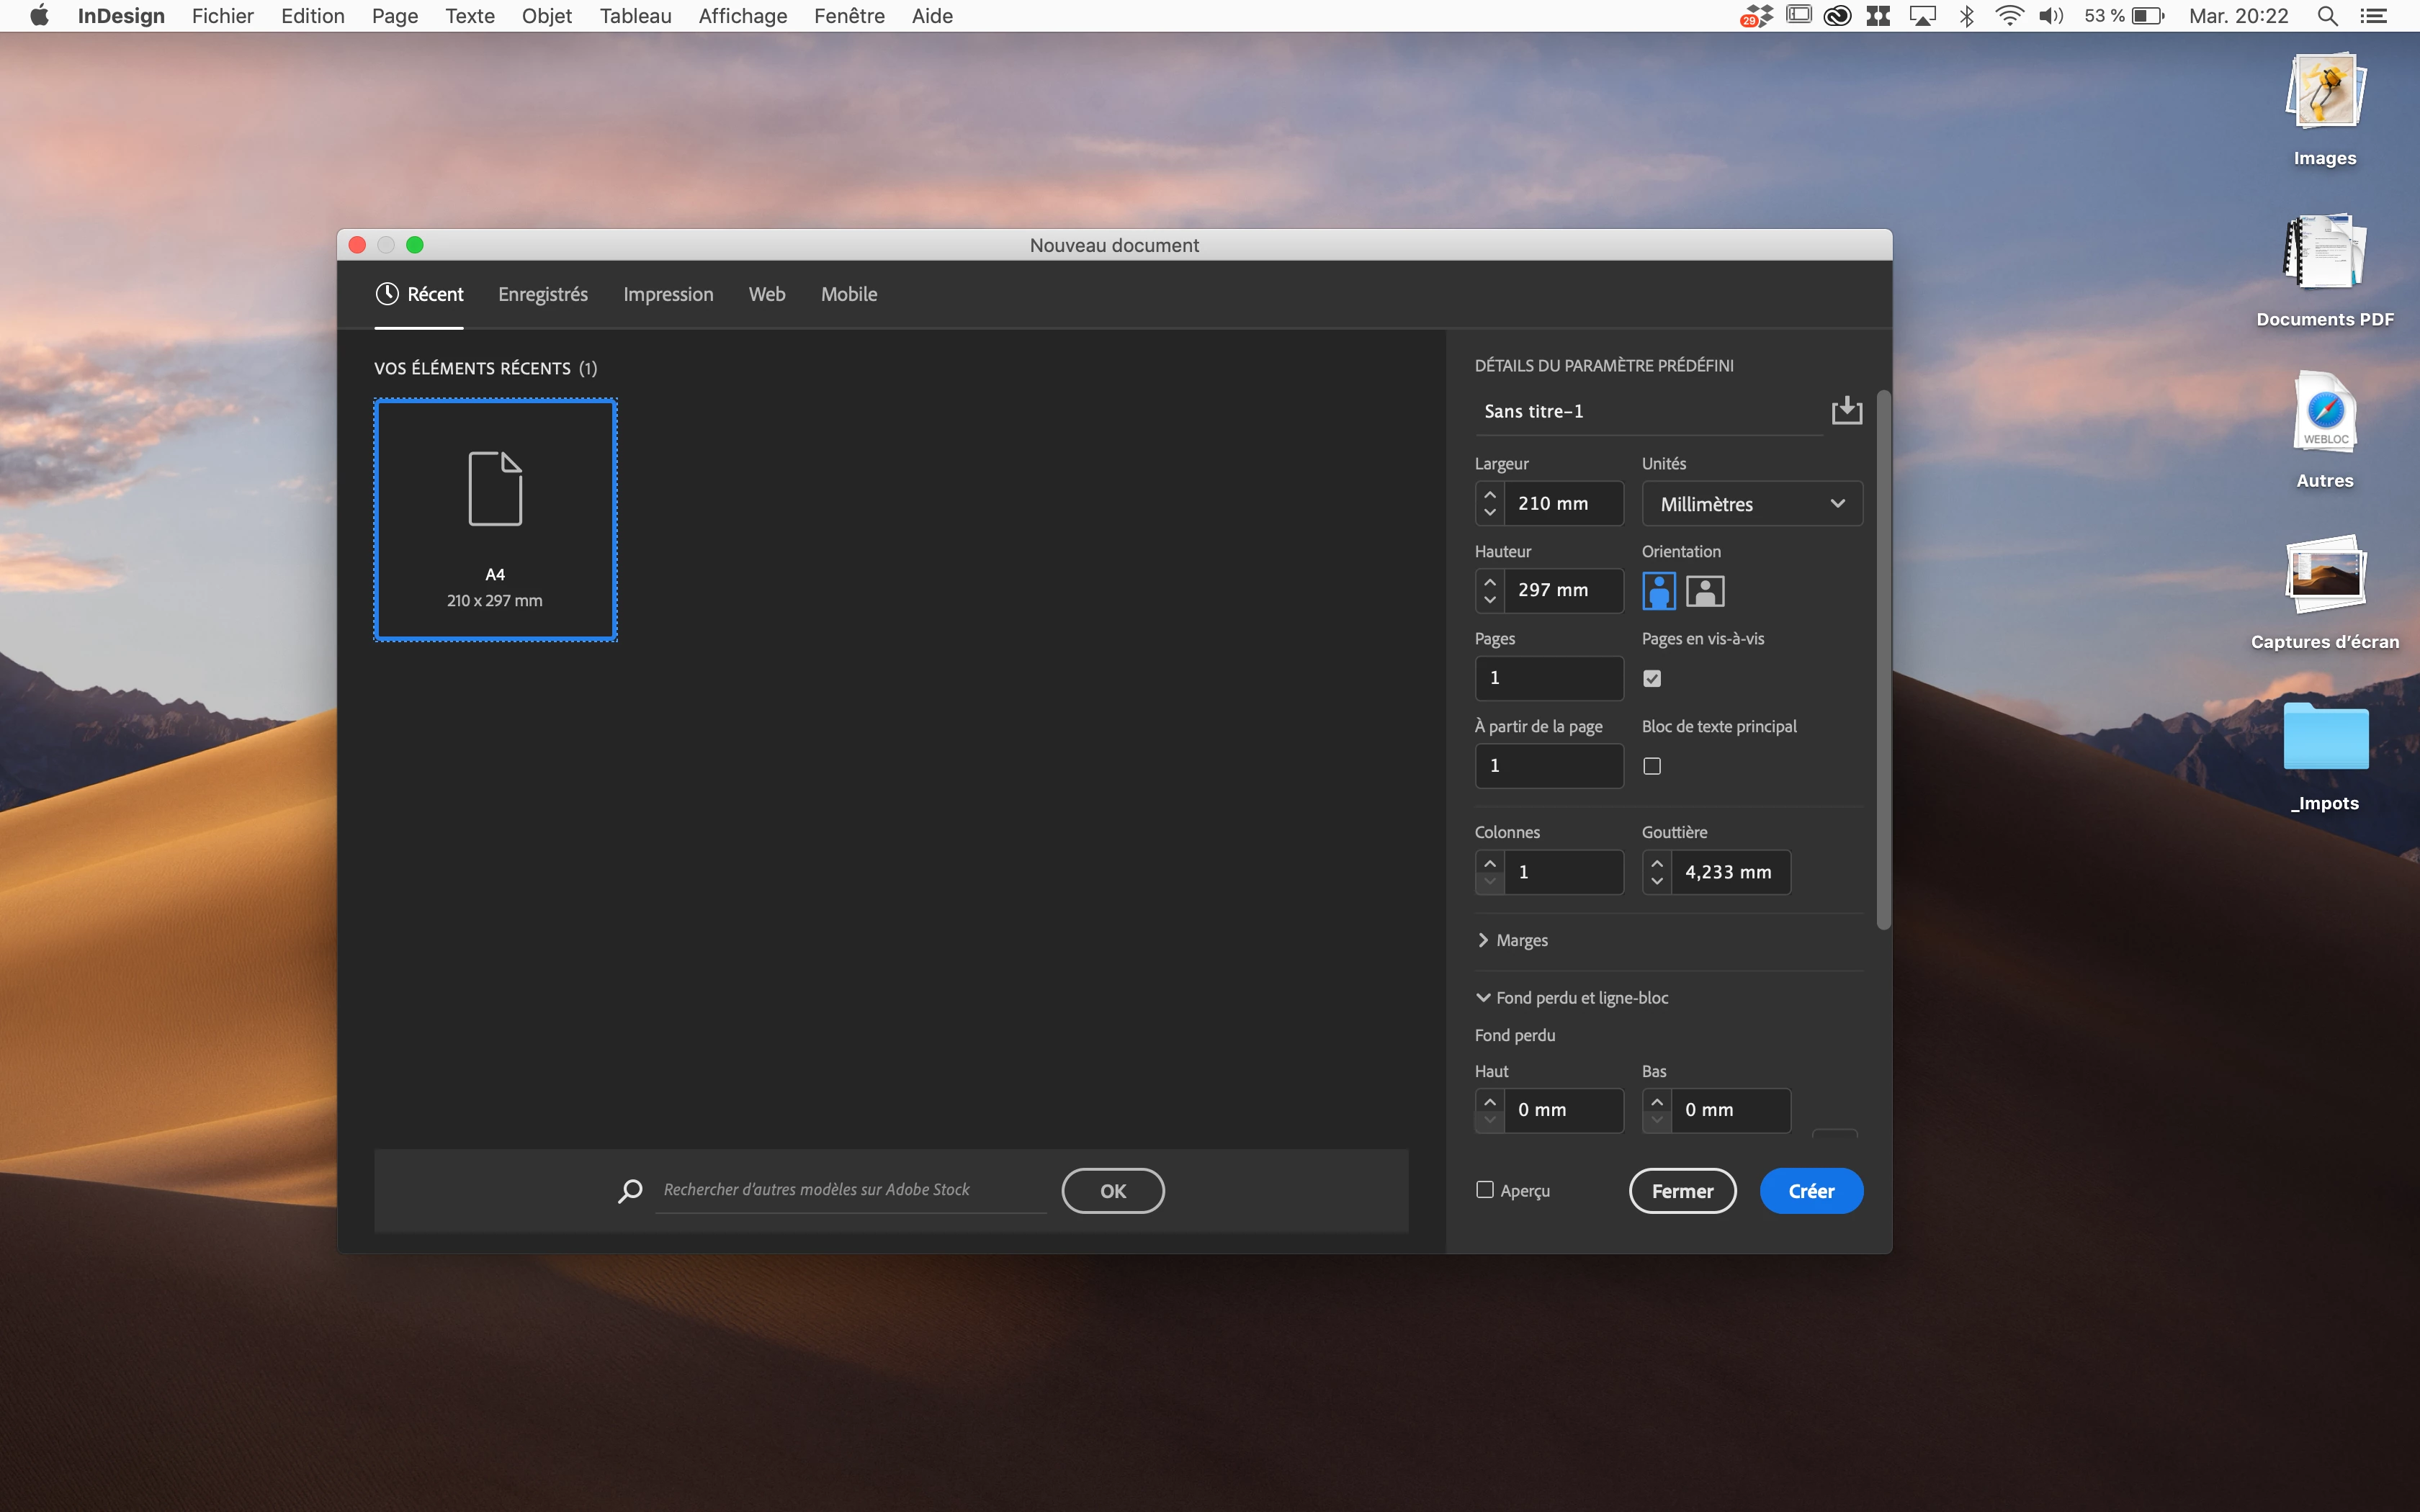
Task: Open the Millimètres units dropdown
Action: click(1751, 504)
